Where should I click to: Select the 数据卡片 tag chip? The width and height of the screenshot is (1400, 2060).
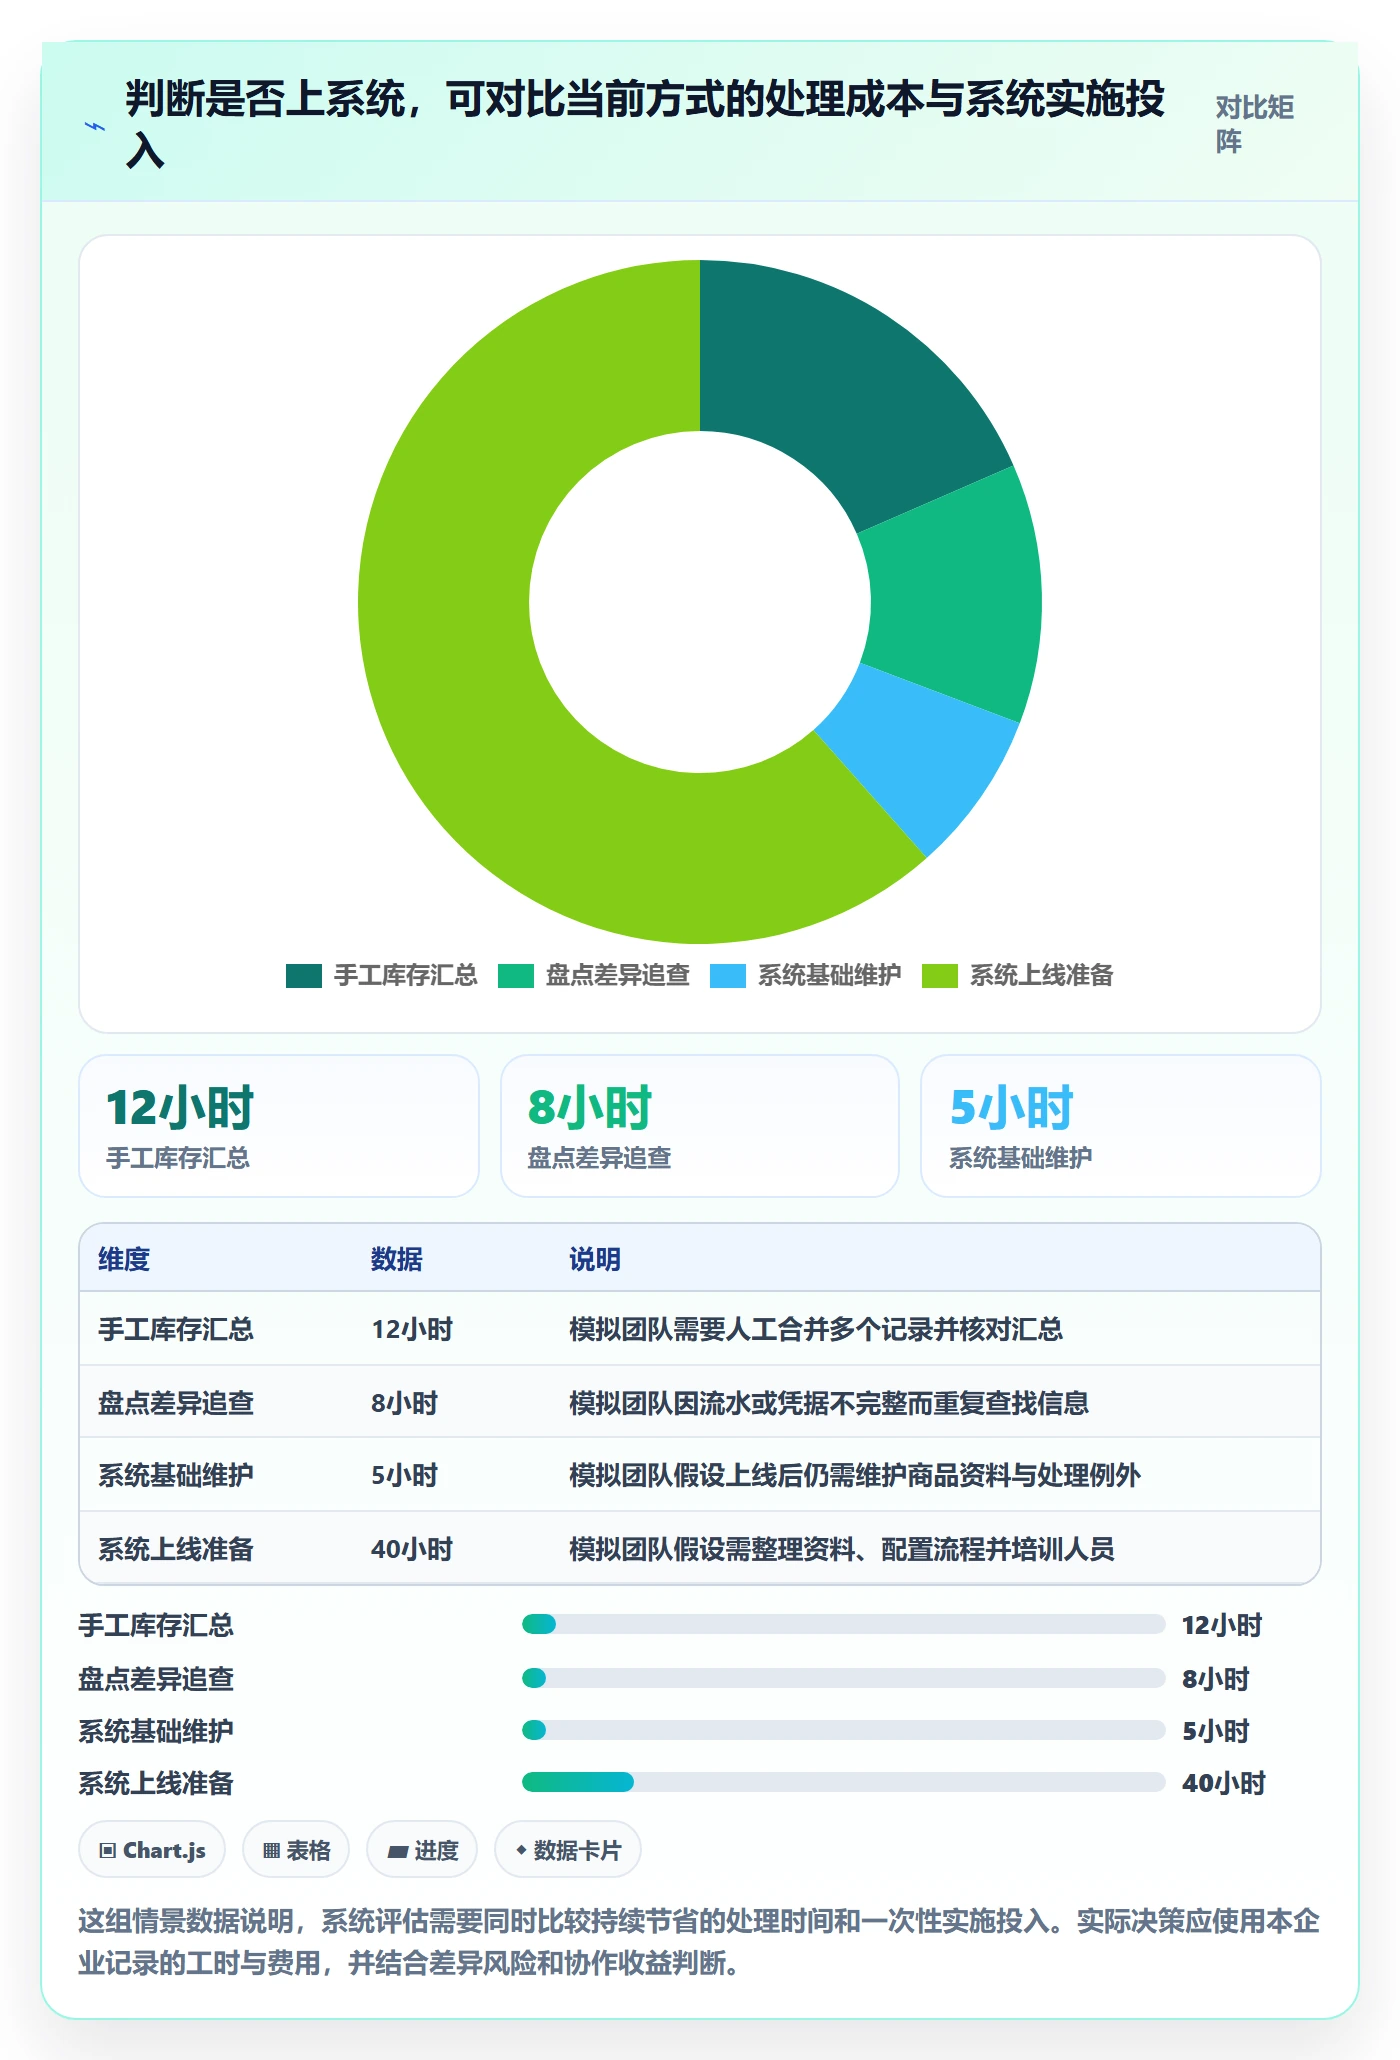tap(568, 1850)
